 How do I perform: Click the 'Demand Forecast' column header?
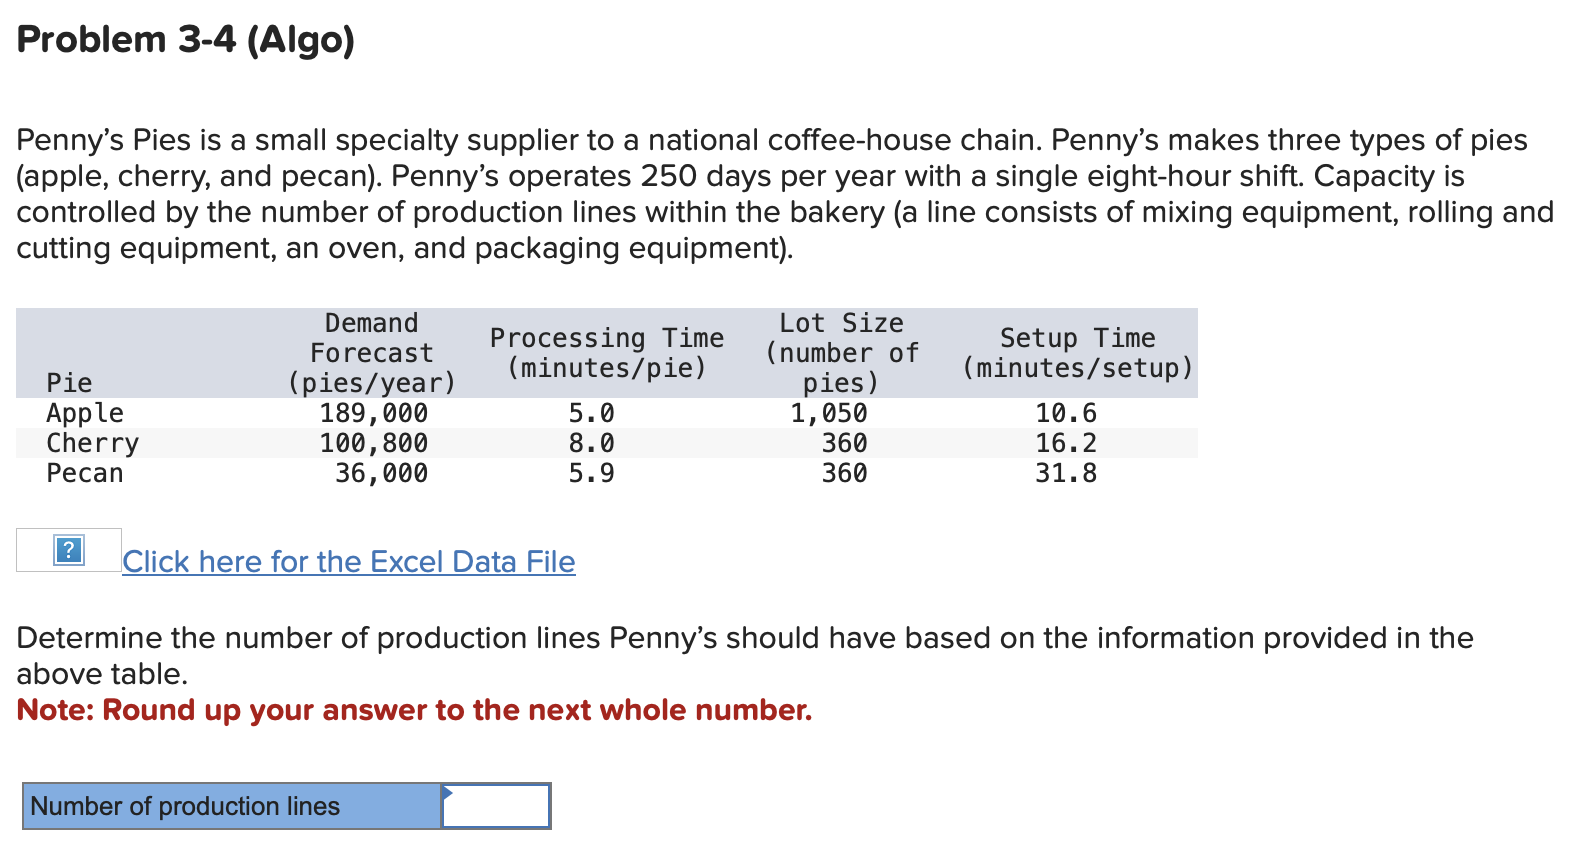pyautogui.click(x=372, y=353)
